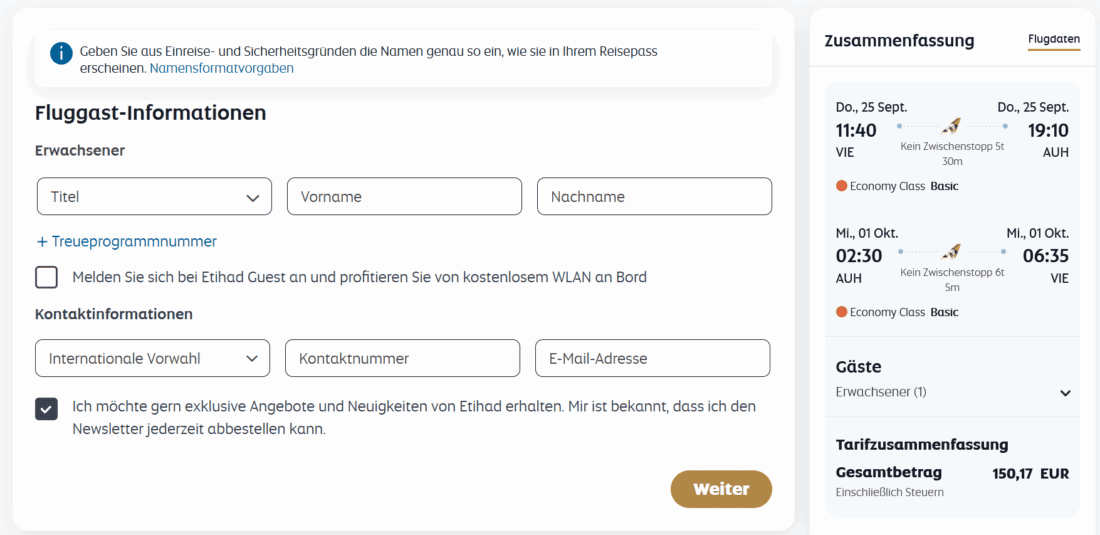The width and height of the screenshot is (1100, 535).
Task: Click the Zusammenfassung heading
Action: point(899,41)
